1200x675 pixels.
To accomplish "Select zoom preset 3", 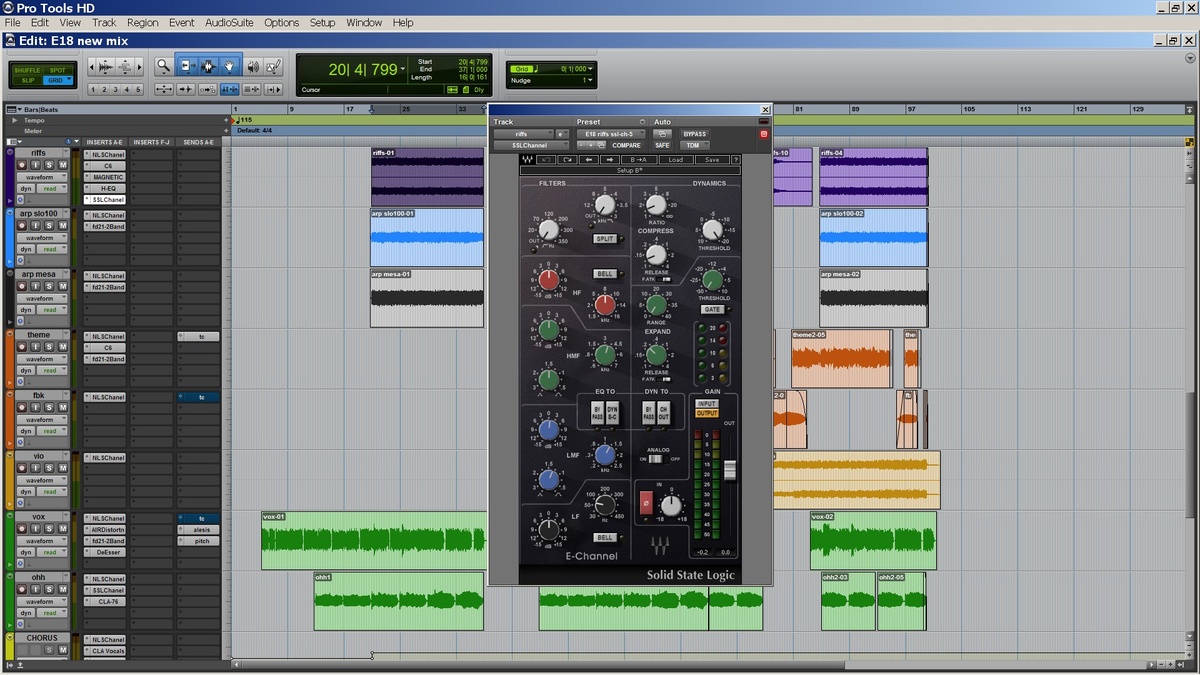I will point(115,89).
